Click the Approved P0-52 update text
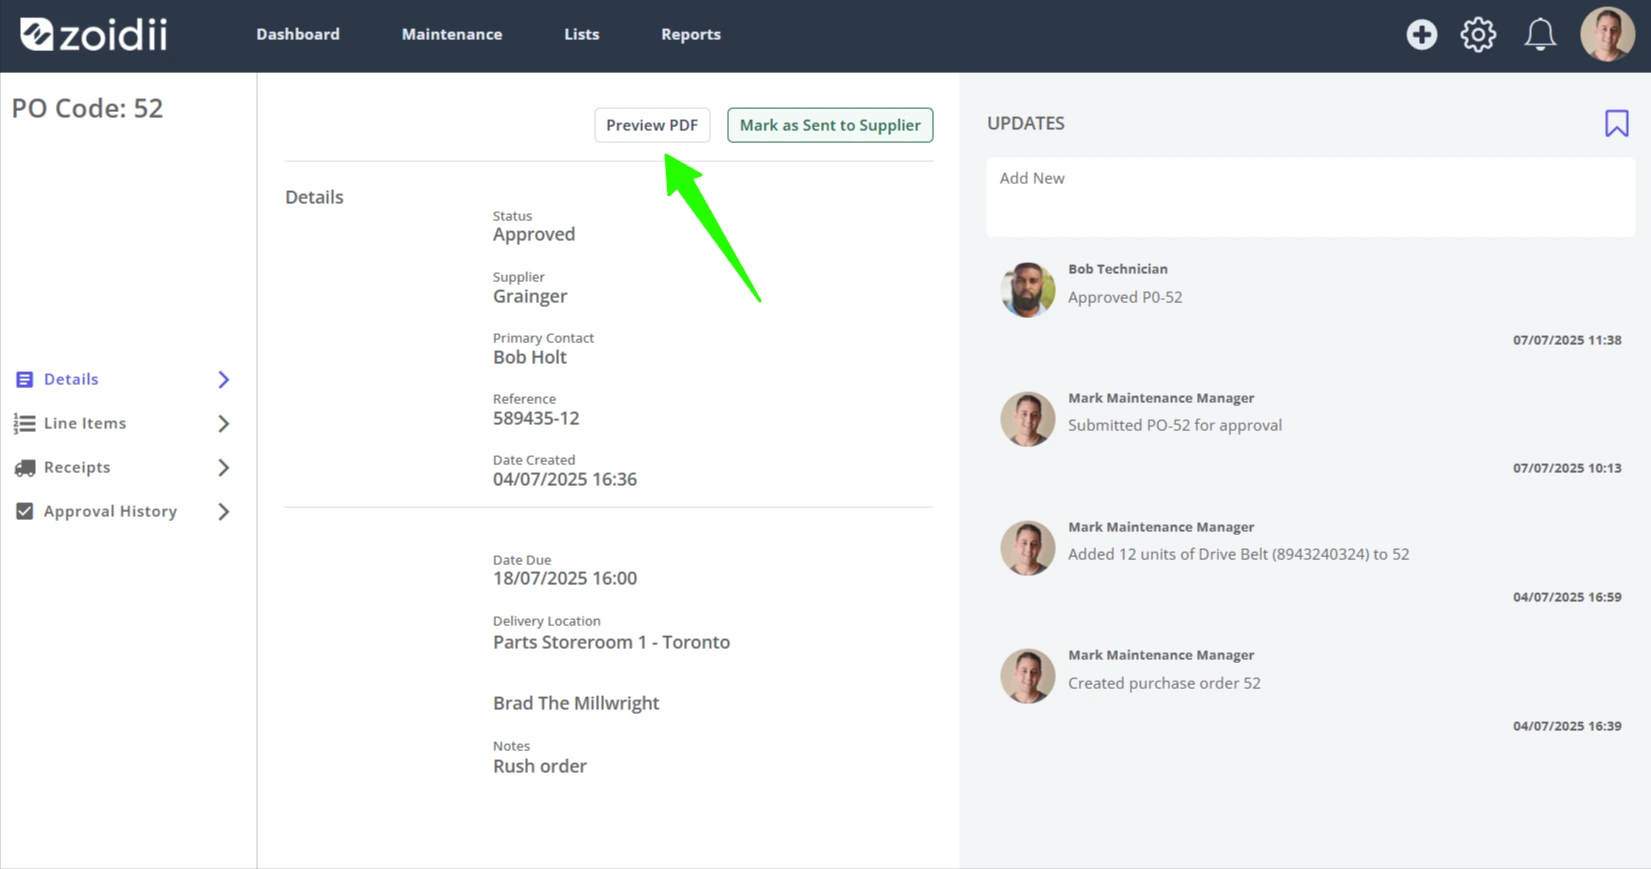This screenshot has width=1651, height=869. 1125,297
